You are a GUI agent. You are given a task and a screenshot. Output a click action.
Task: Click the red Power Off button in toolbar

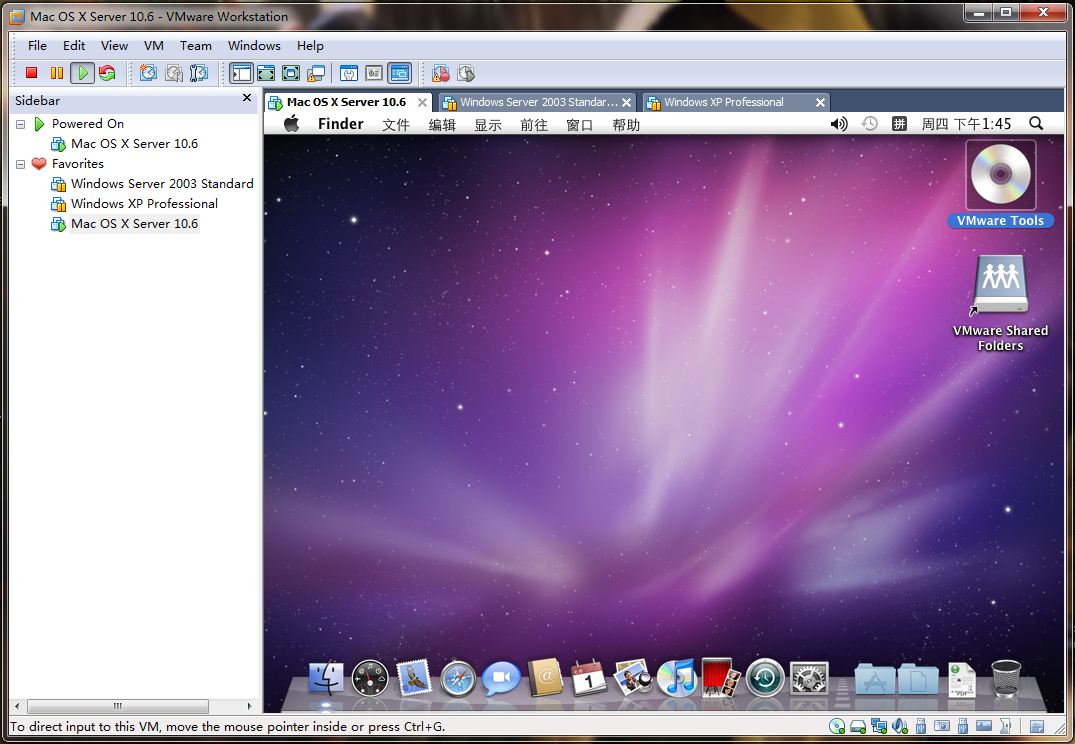[32, 73]
